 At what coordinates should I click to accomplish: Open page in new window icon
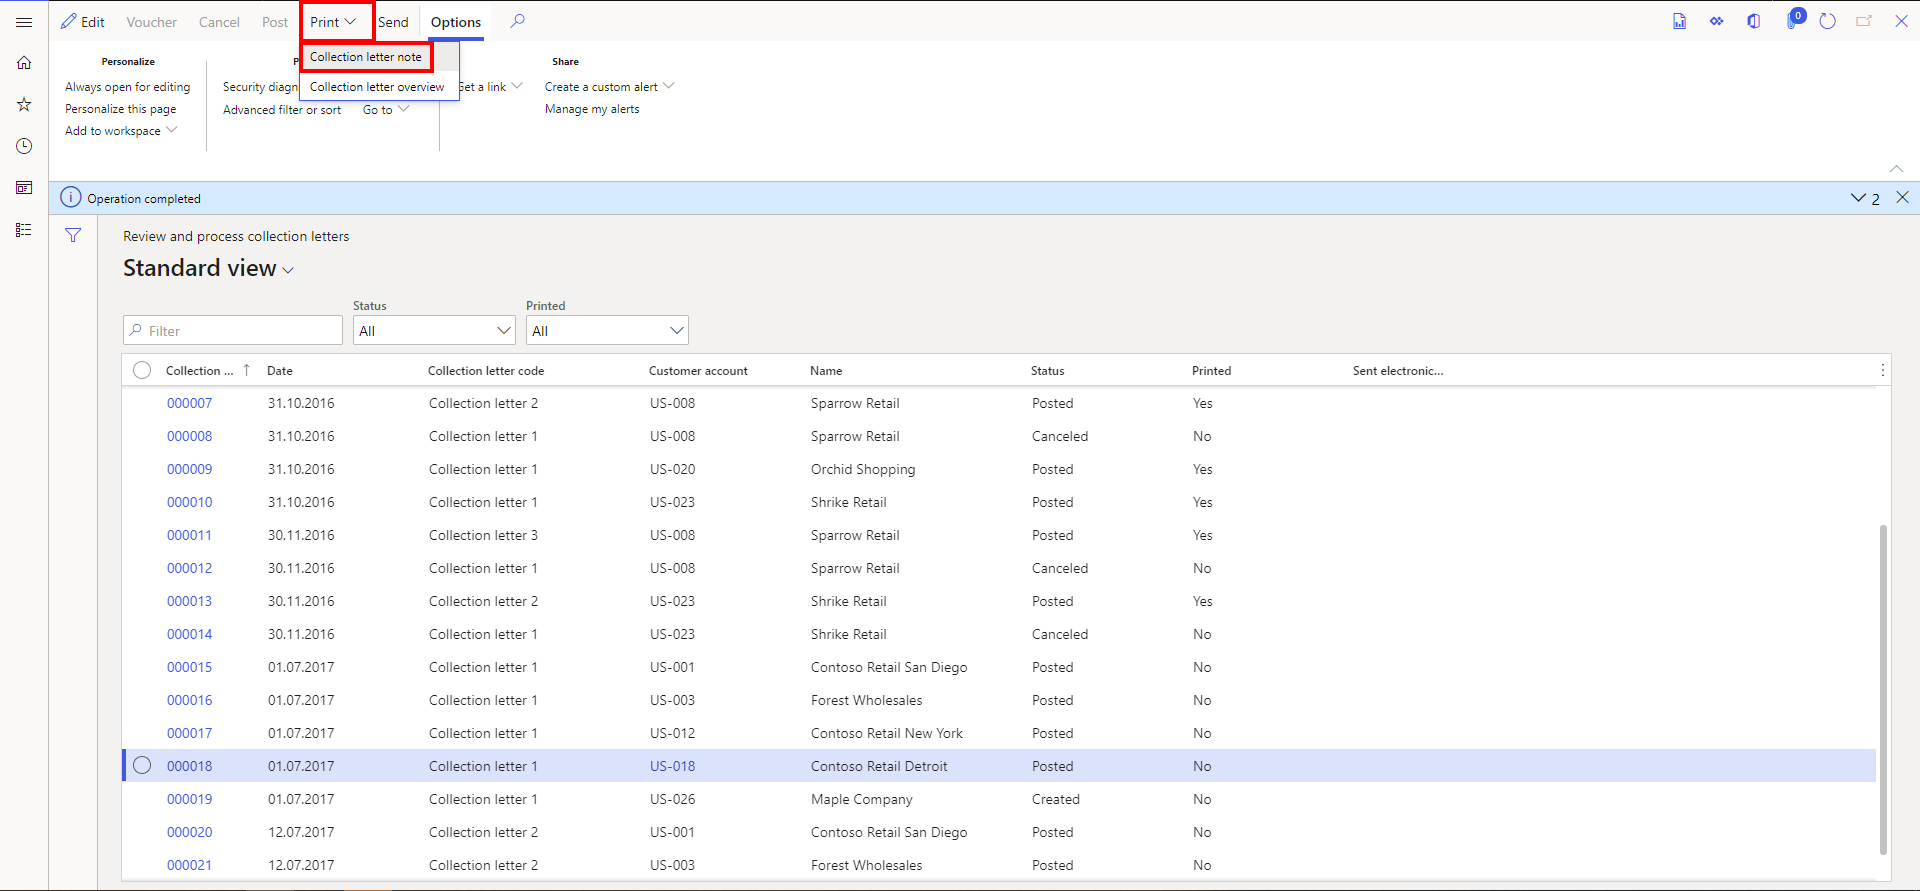click(x=1864, y=21)
